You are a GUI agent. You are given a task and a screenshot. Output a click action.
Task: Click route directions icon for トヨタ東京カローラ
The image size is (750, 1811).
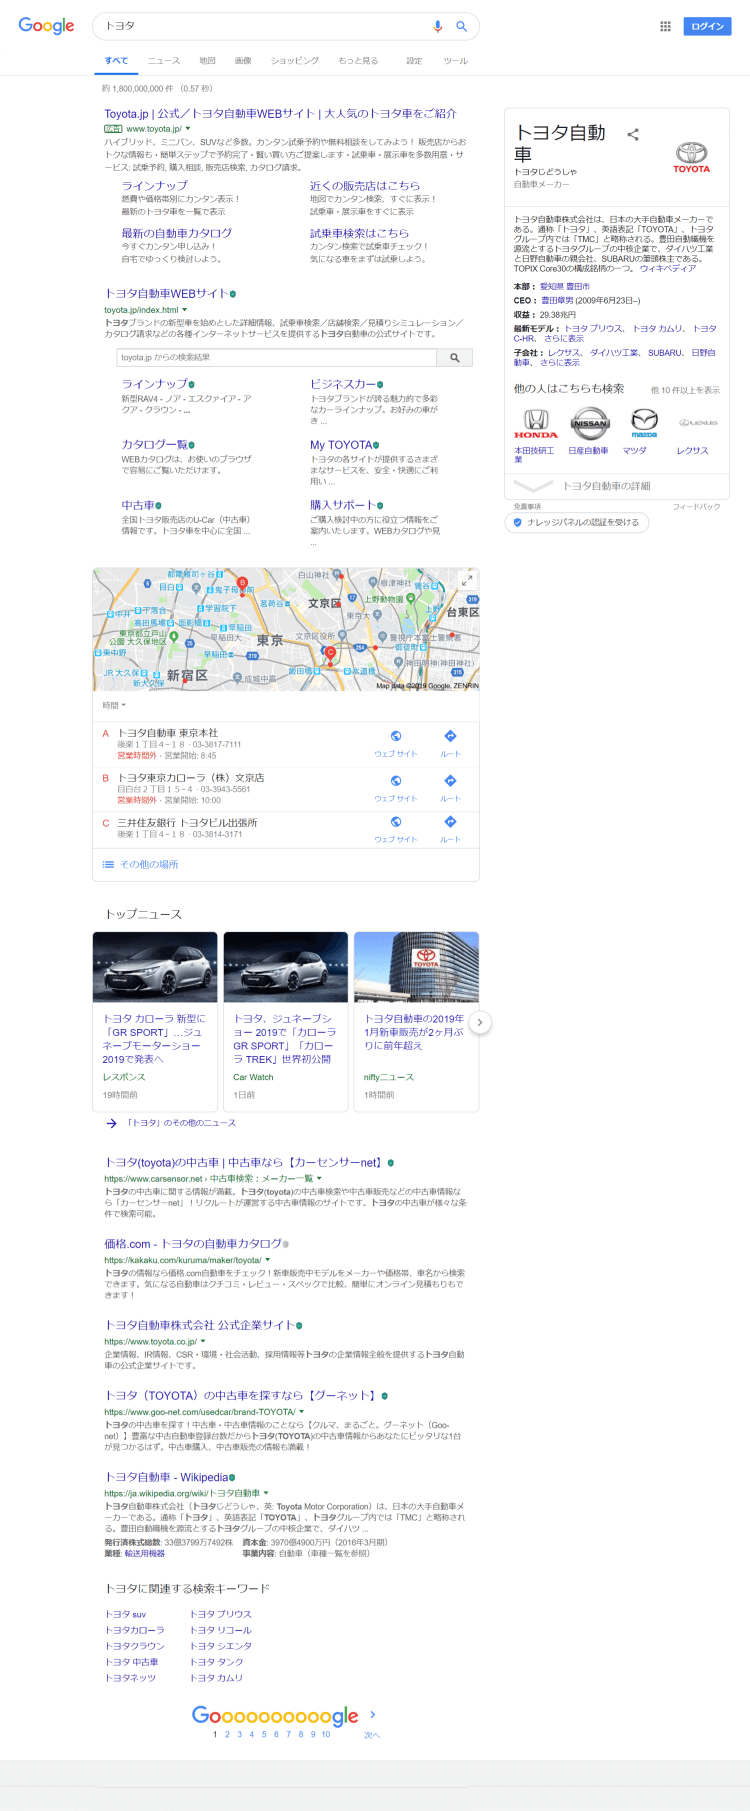click(450, 781)
